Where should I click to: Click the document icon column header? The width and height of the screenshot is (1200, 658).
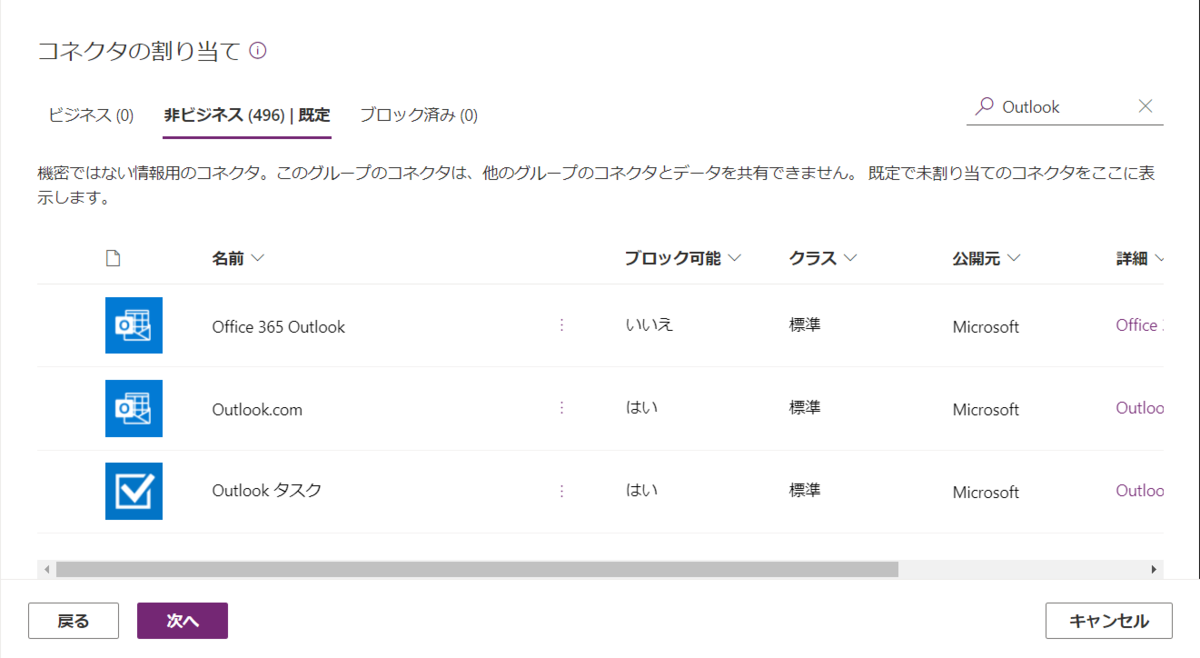[x=113, y=258]
